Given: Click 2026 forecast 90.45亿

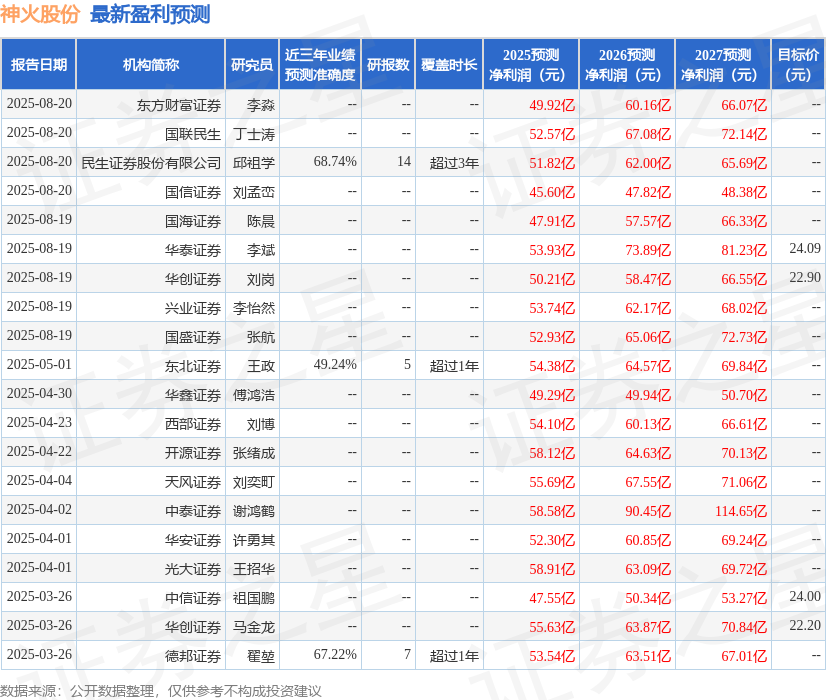Looking at the screenshot, I should click(x=648, y=511).
